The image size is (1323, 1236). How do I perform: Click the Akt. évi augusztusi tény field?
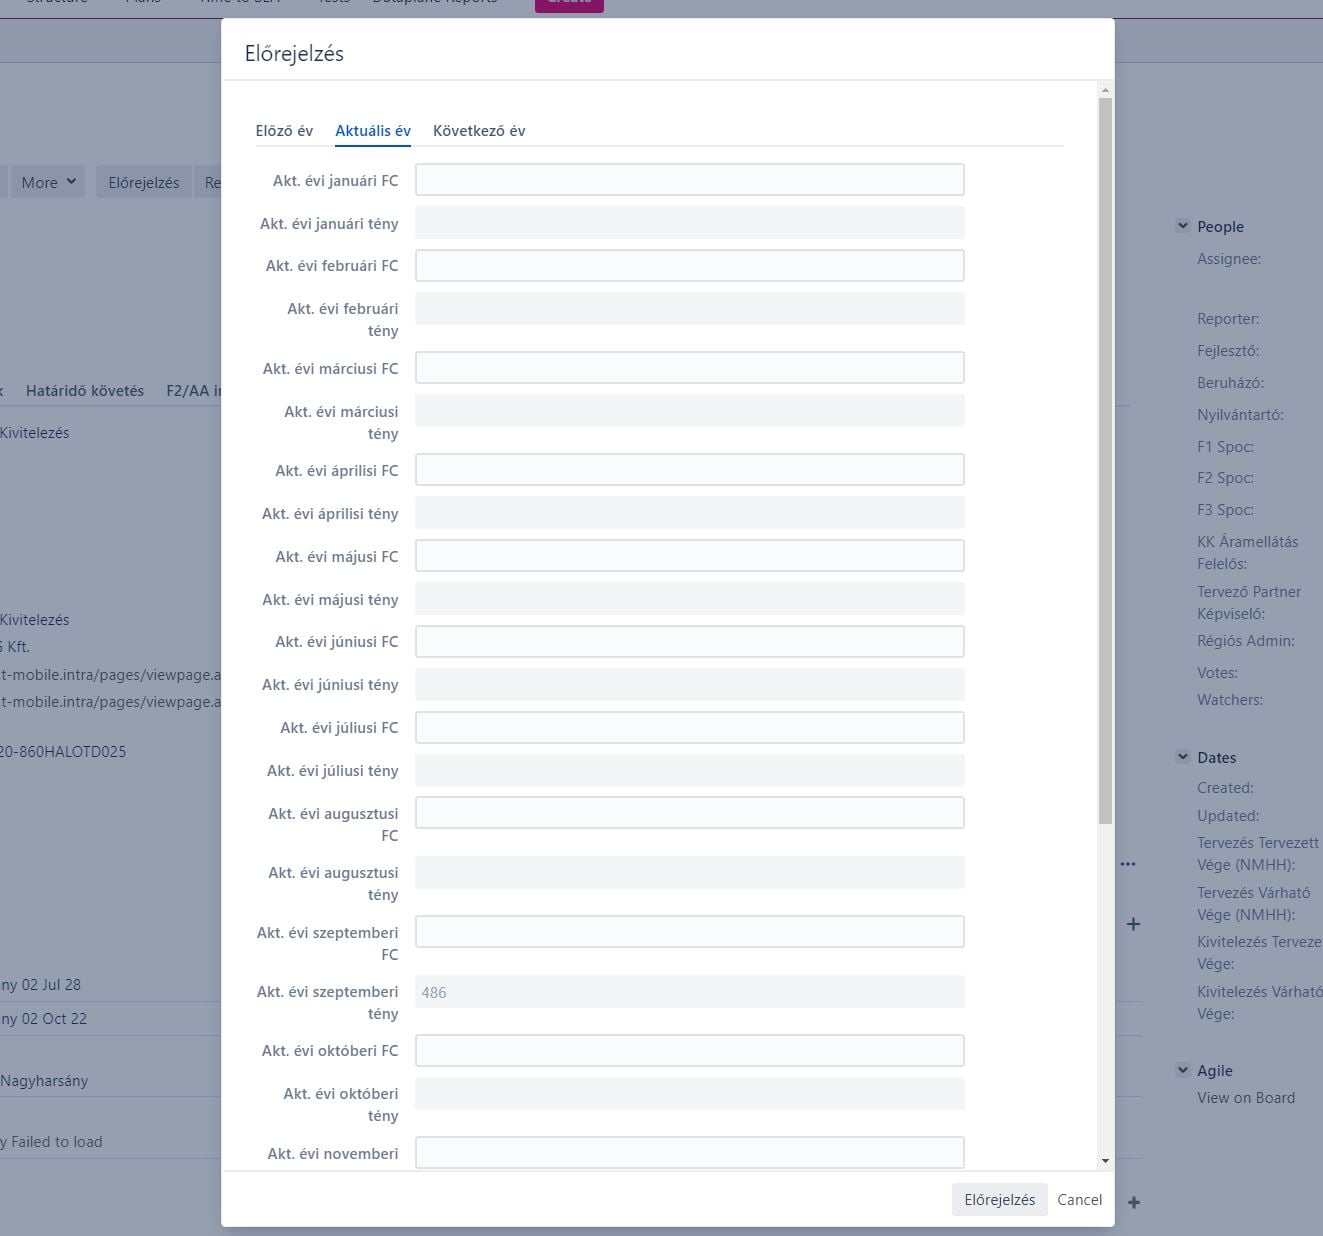pyautogui.click(x=690, y=873)
